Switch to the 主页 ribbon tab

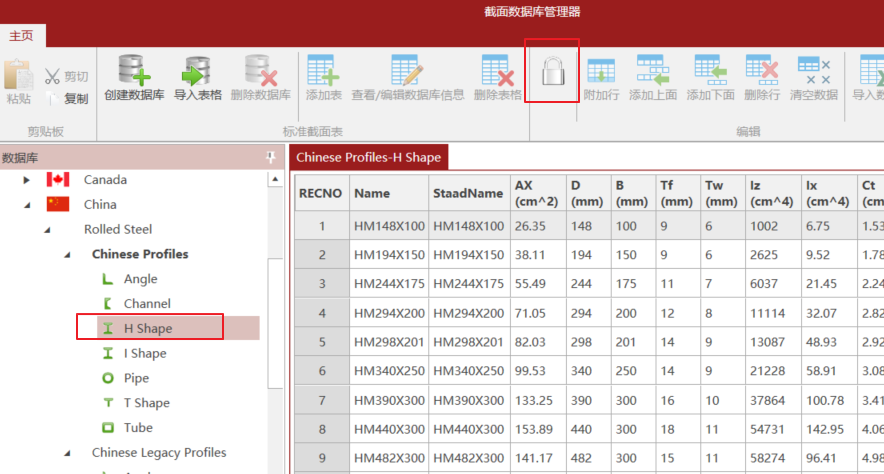click(21, 35)
